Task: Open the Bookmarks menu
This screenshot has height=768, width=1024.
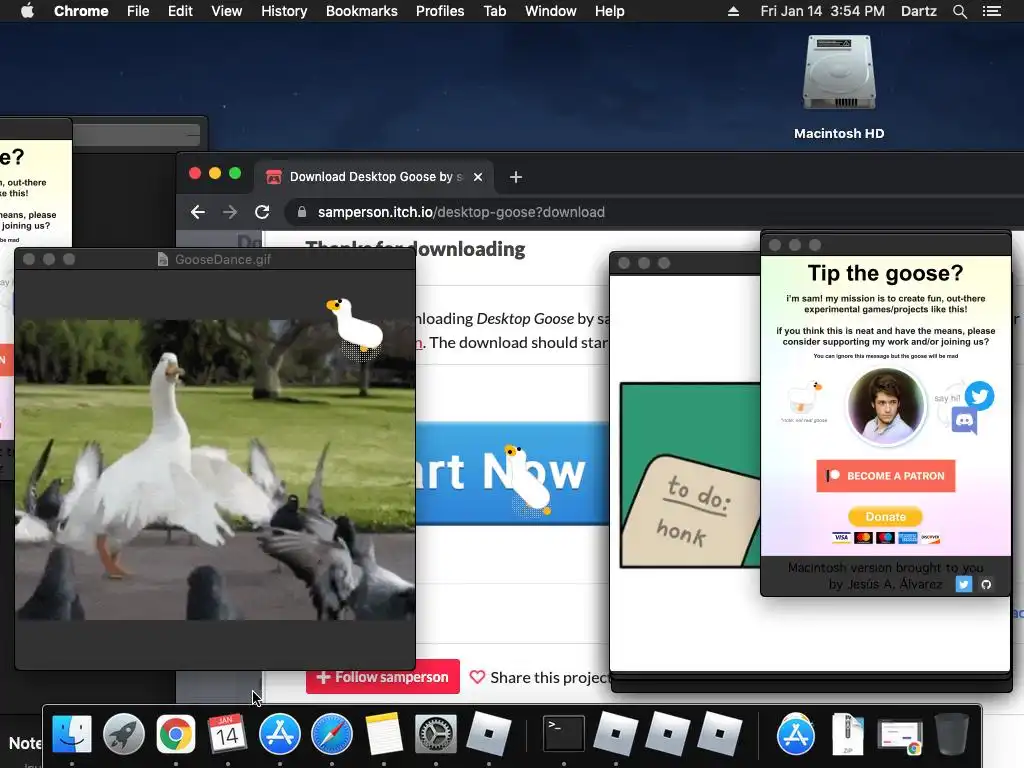Action: coord(361,11)
